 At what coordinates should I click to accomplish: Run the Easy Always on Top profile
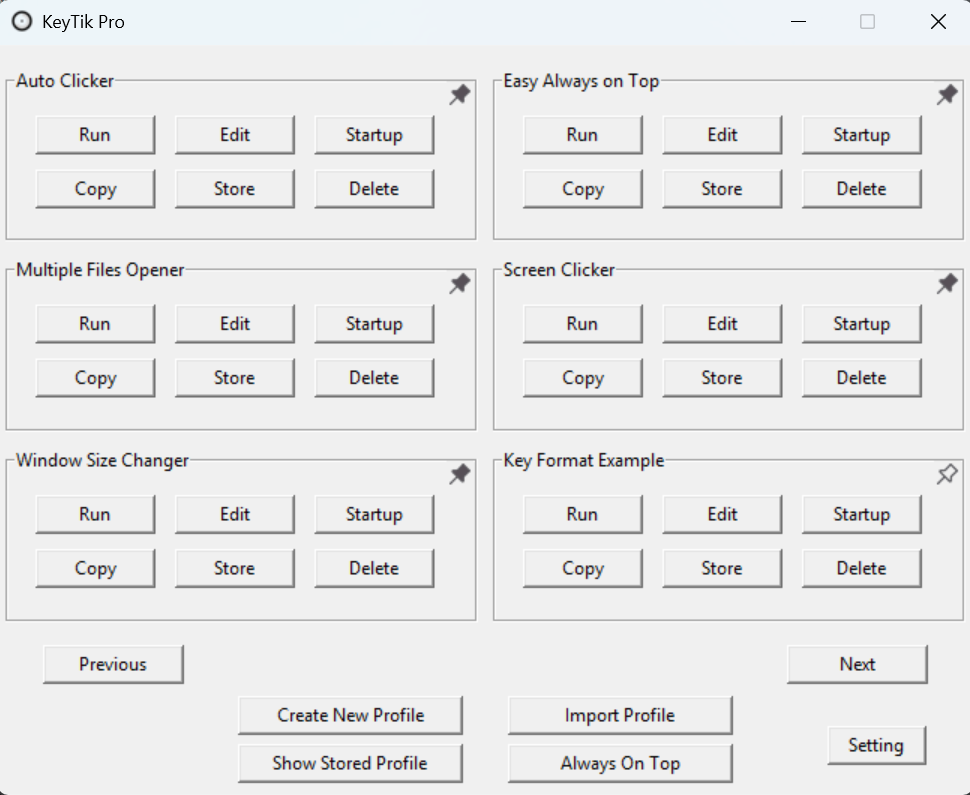583,134
